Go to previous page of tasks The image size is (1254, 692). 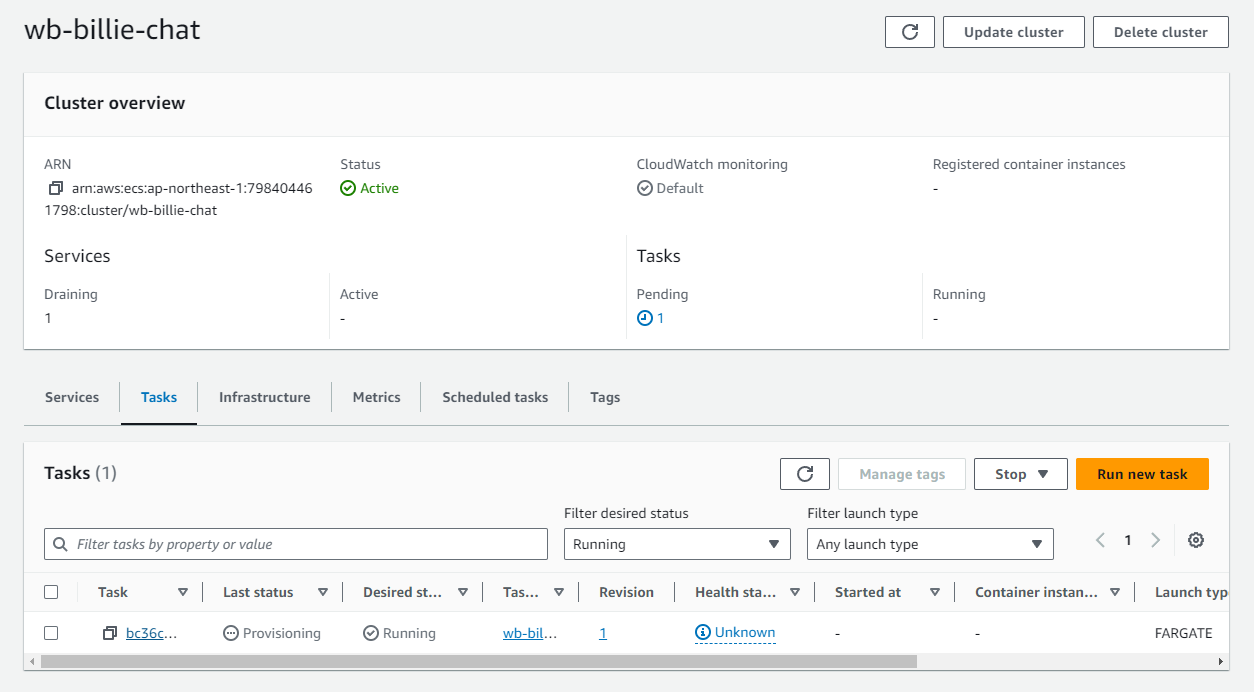(x=1100, y=540)
